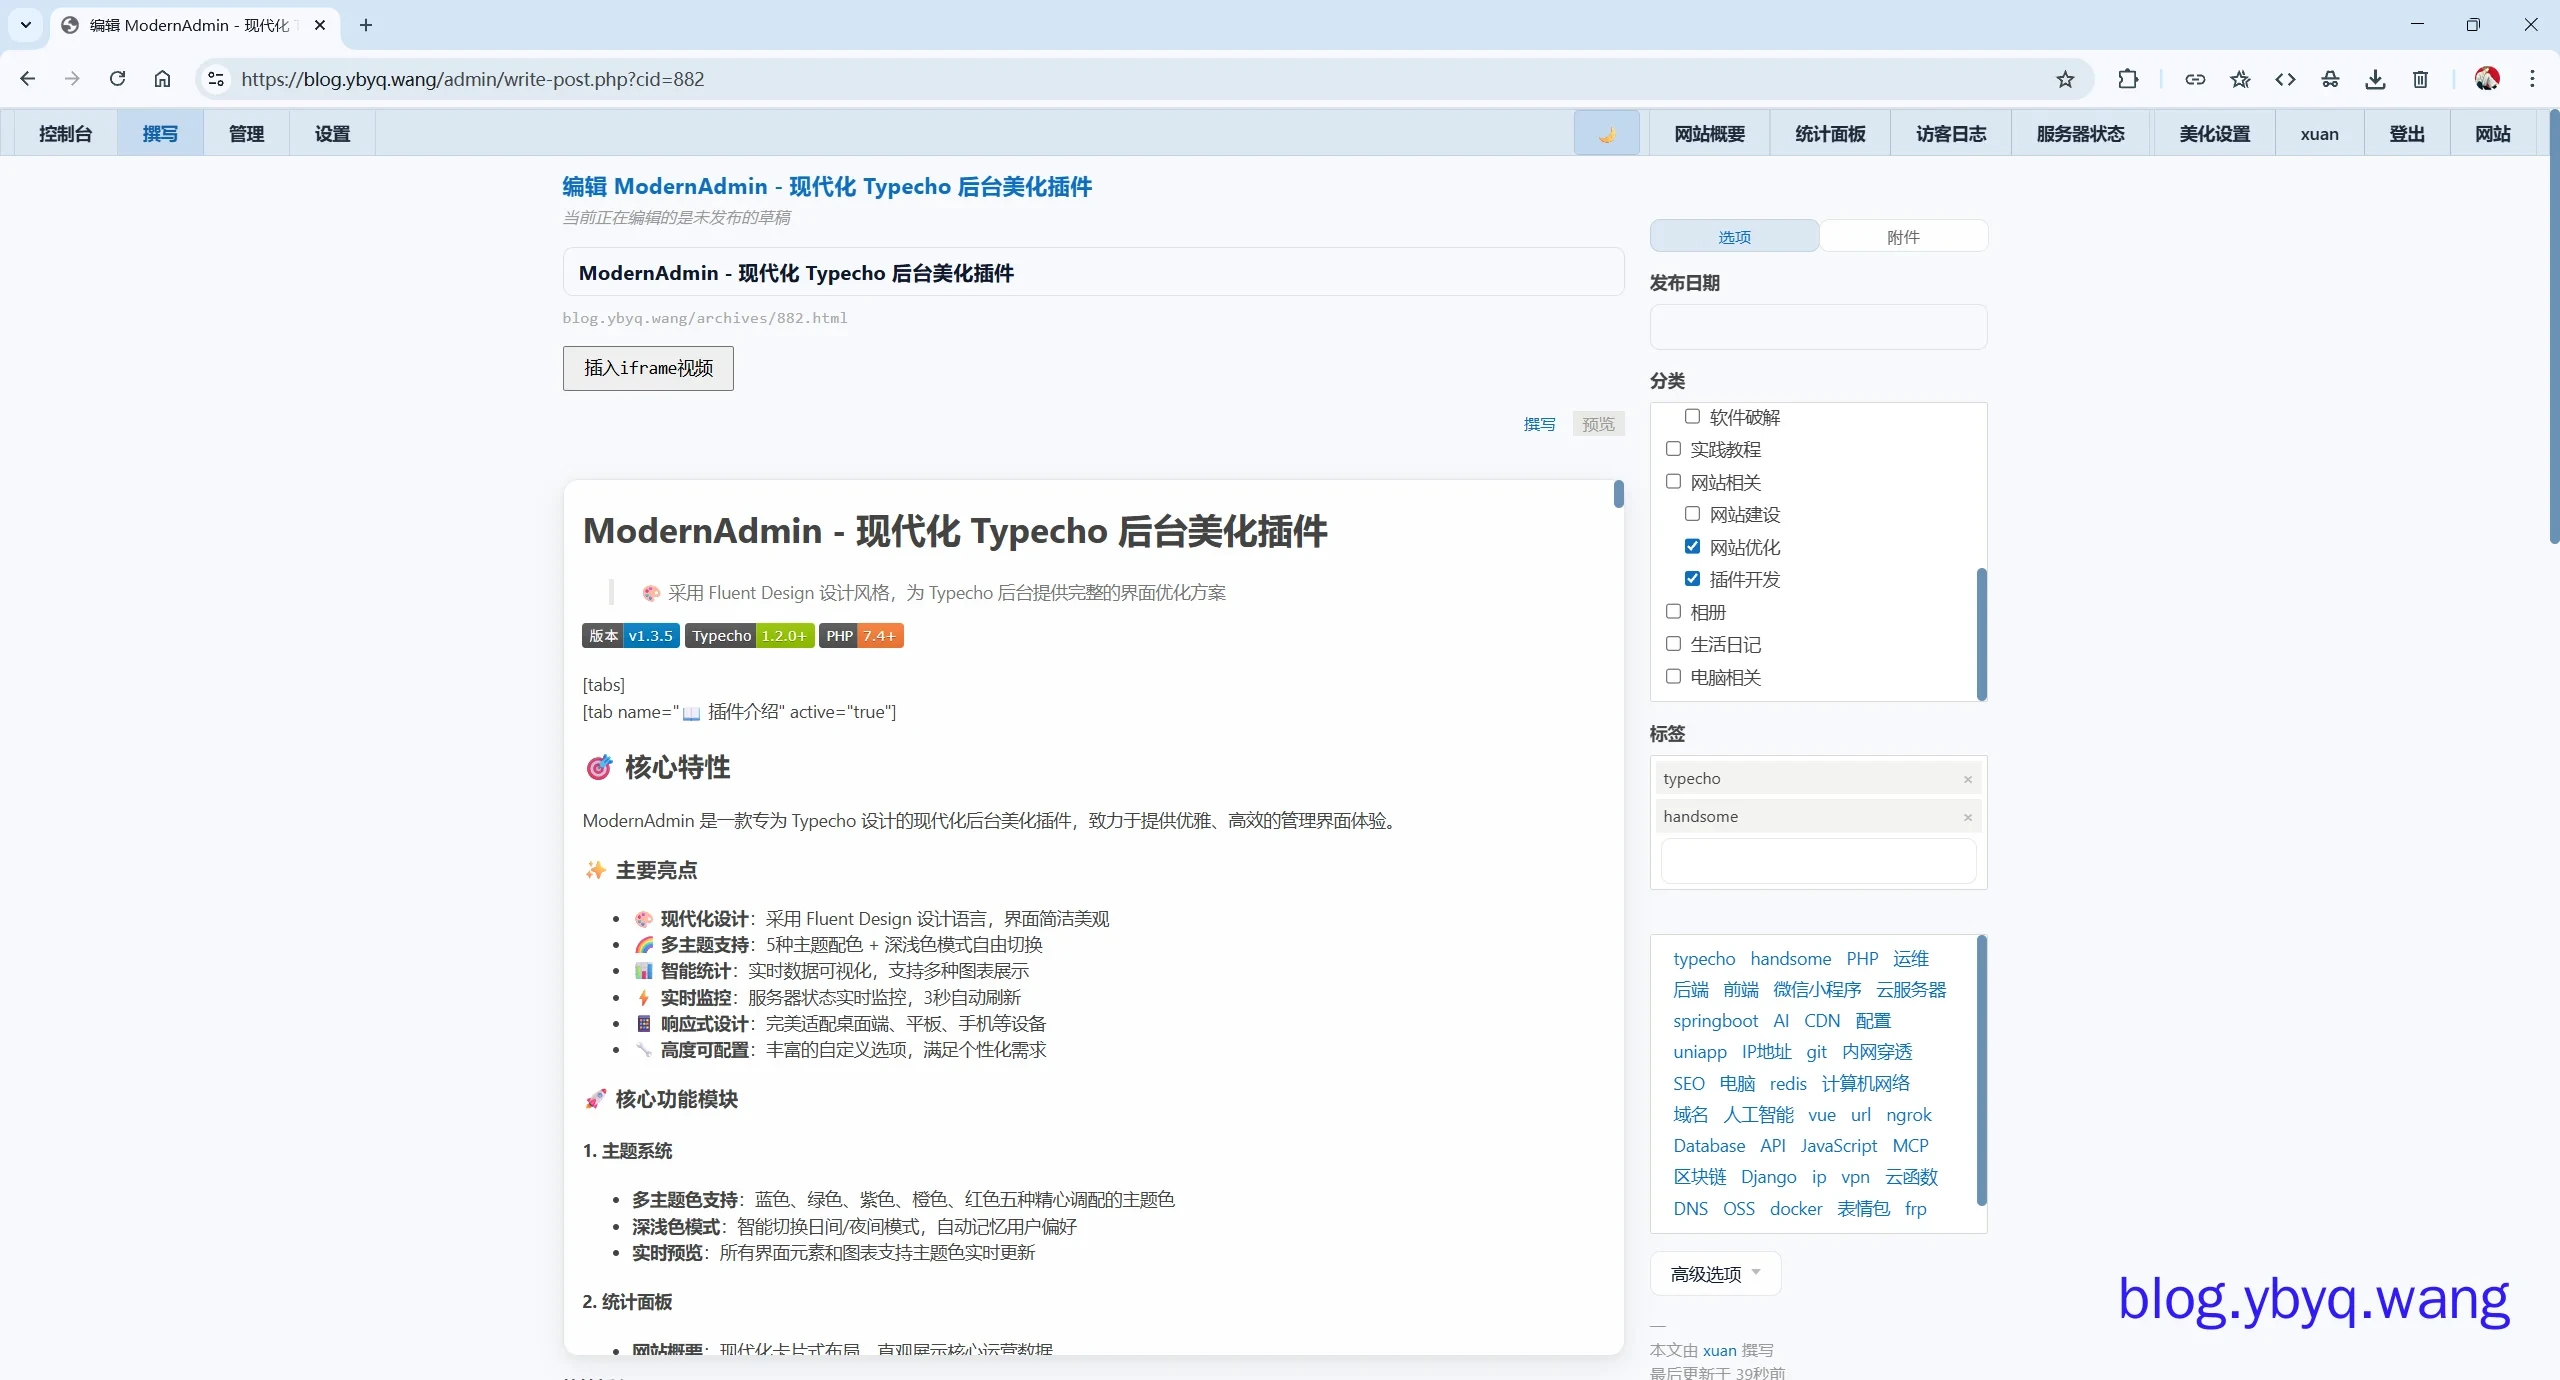Switch to the 附件 tab
This screenshot has height=1380, width=2560.
[x=1903, y=237]
